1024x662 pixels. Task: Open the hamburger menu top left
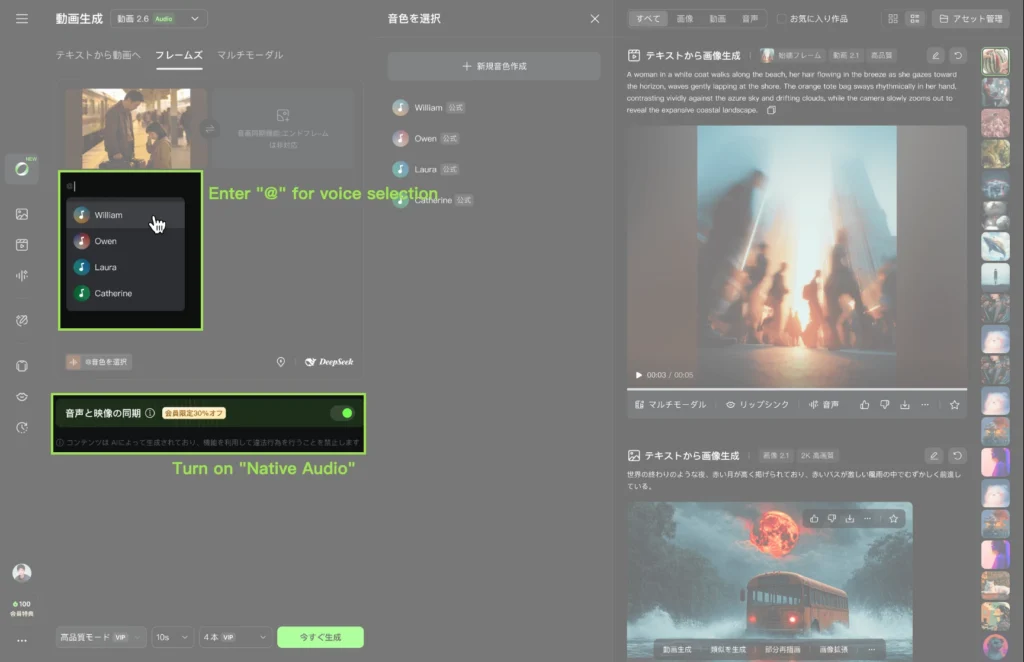tap(22, 17)
